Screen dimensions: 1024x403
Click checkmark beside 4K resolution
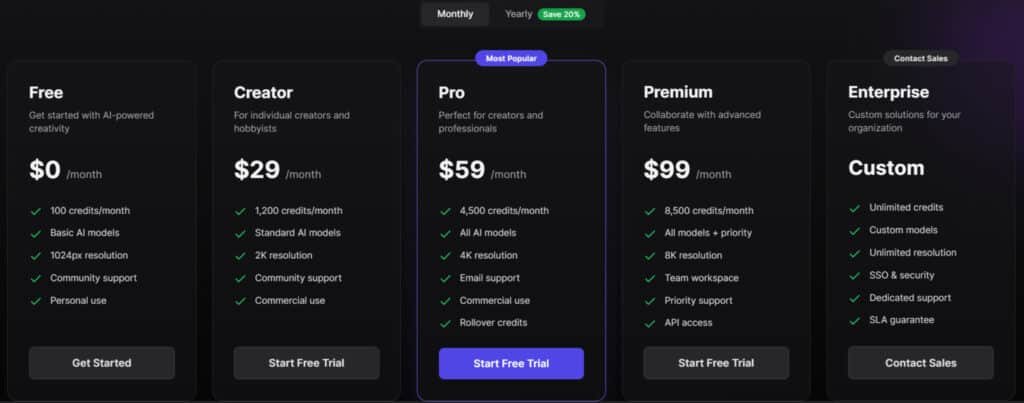pyautogui.click(x=445, y=255)
